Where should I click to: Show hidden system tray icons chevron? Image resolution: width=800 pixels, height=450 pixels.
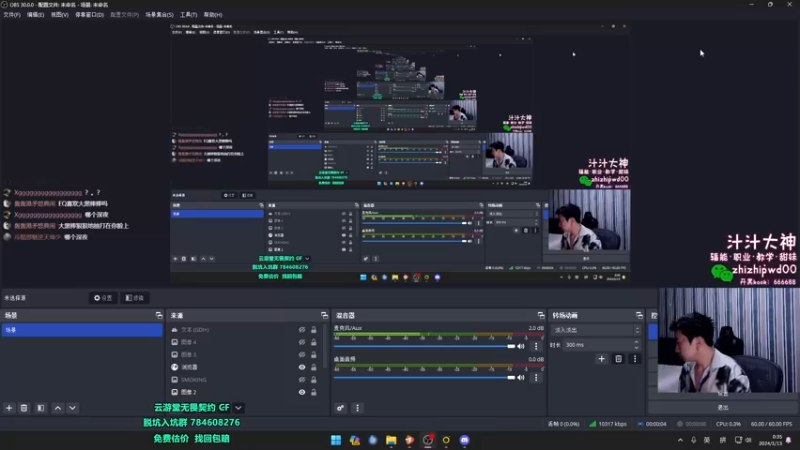(680, 440)
